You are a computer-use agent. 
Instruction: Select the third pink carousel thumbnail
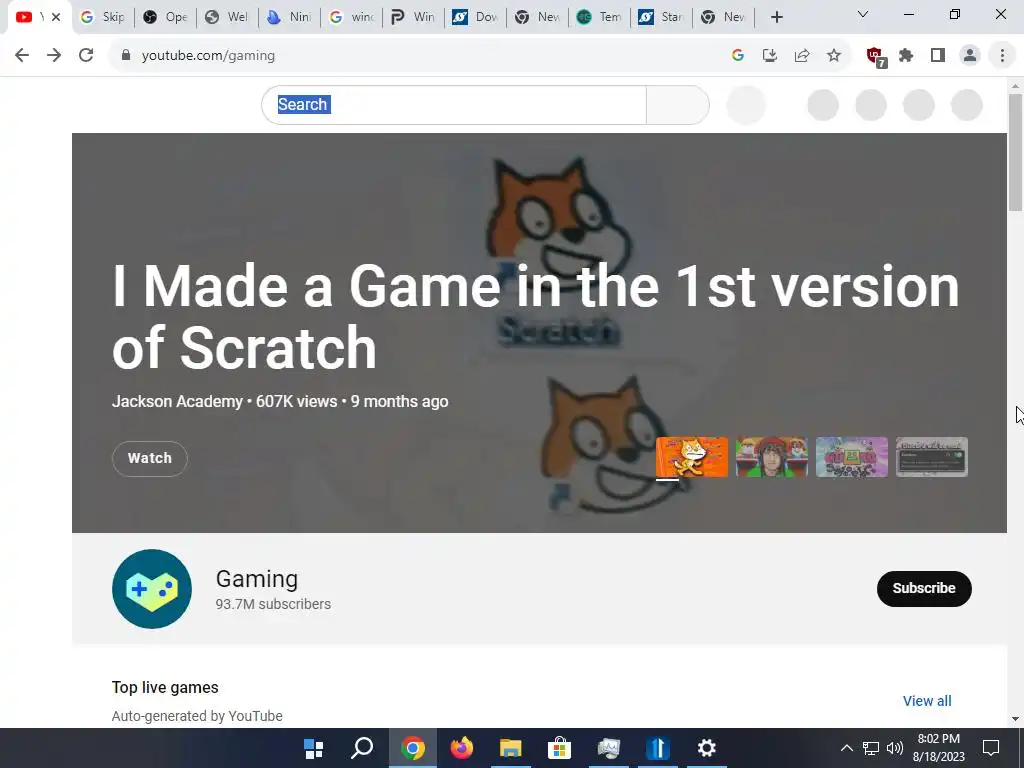[852, 457]
